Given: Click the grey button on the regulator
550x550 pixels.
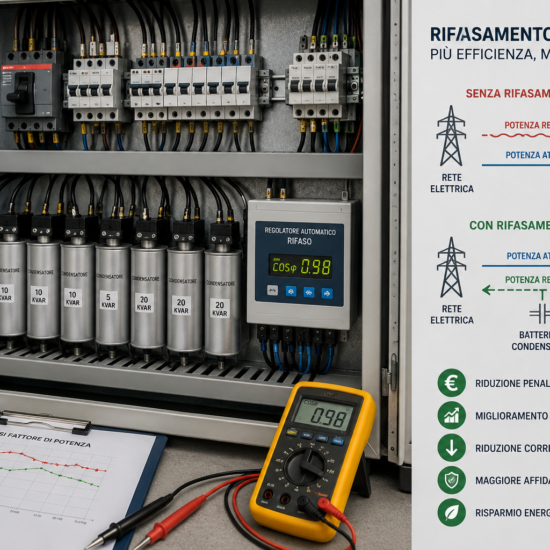Looking at the screenshot, I should [273, 290].
